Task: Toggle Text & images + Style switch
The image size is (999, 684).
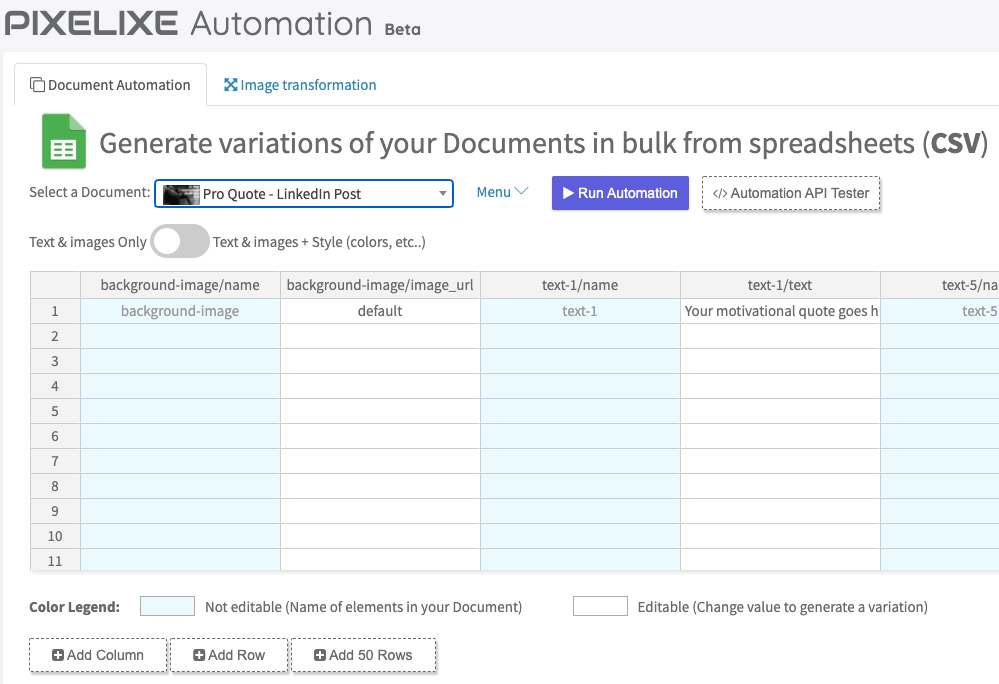Action: click(x=179, y=242)
